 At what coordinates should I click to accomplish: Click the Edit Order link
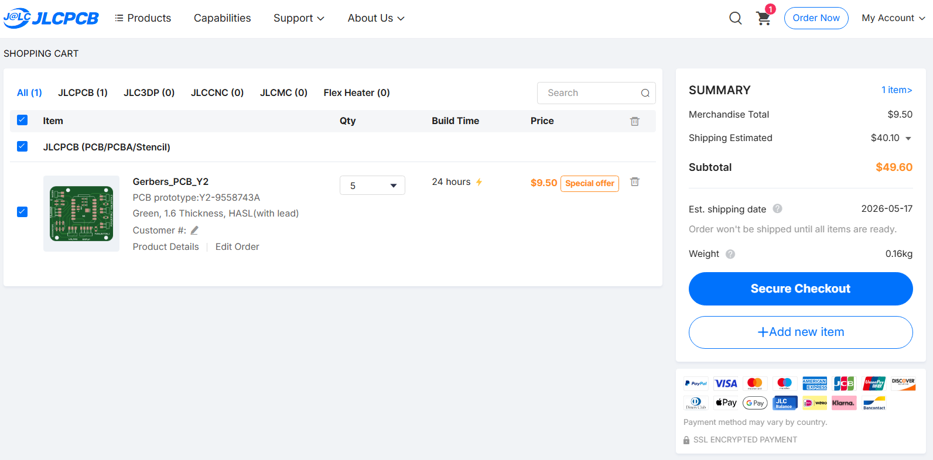pyautogui.click(x=237, y=247)
